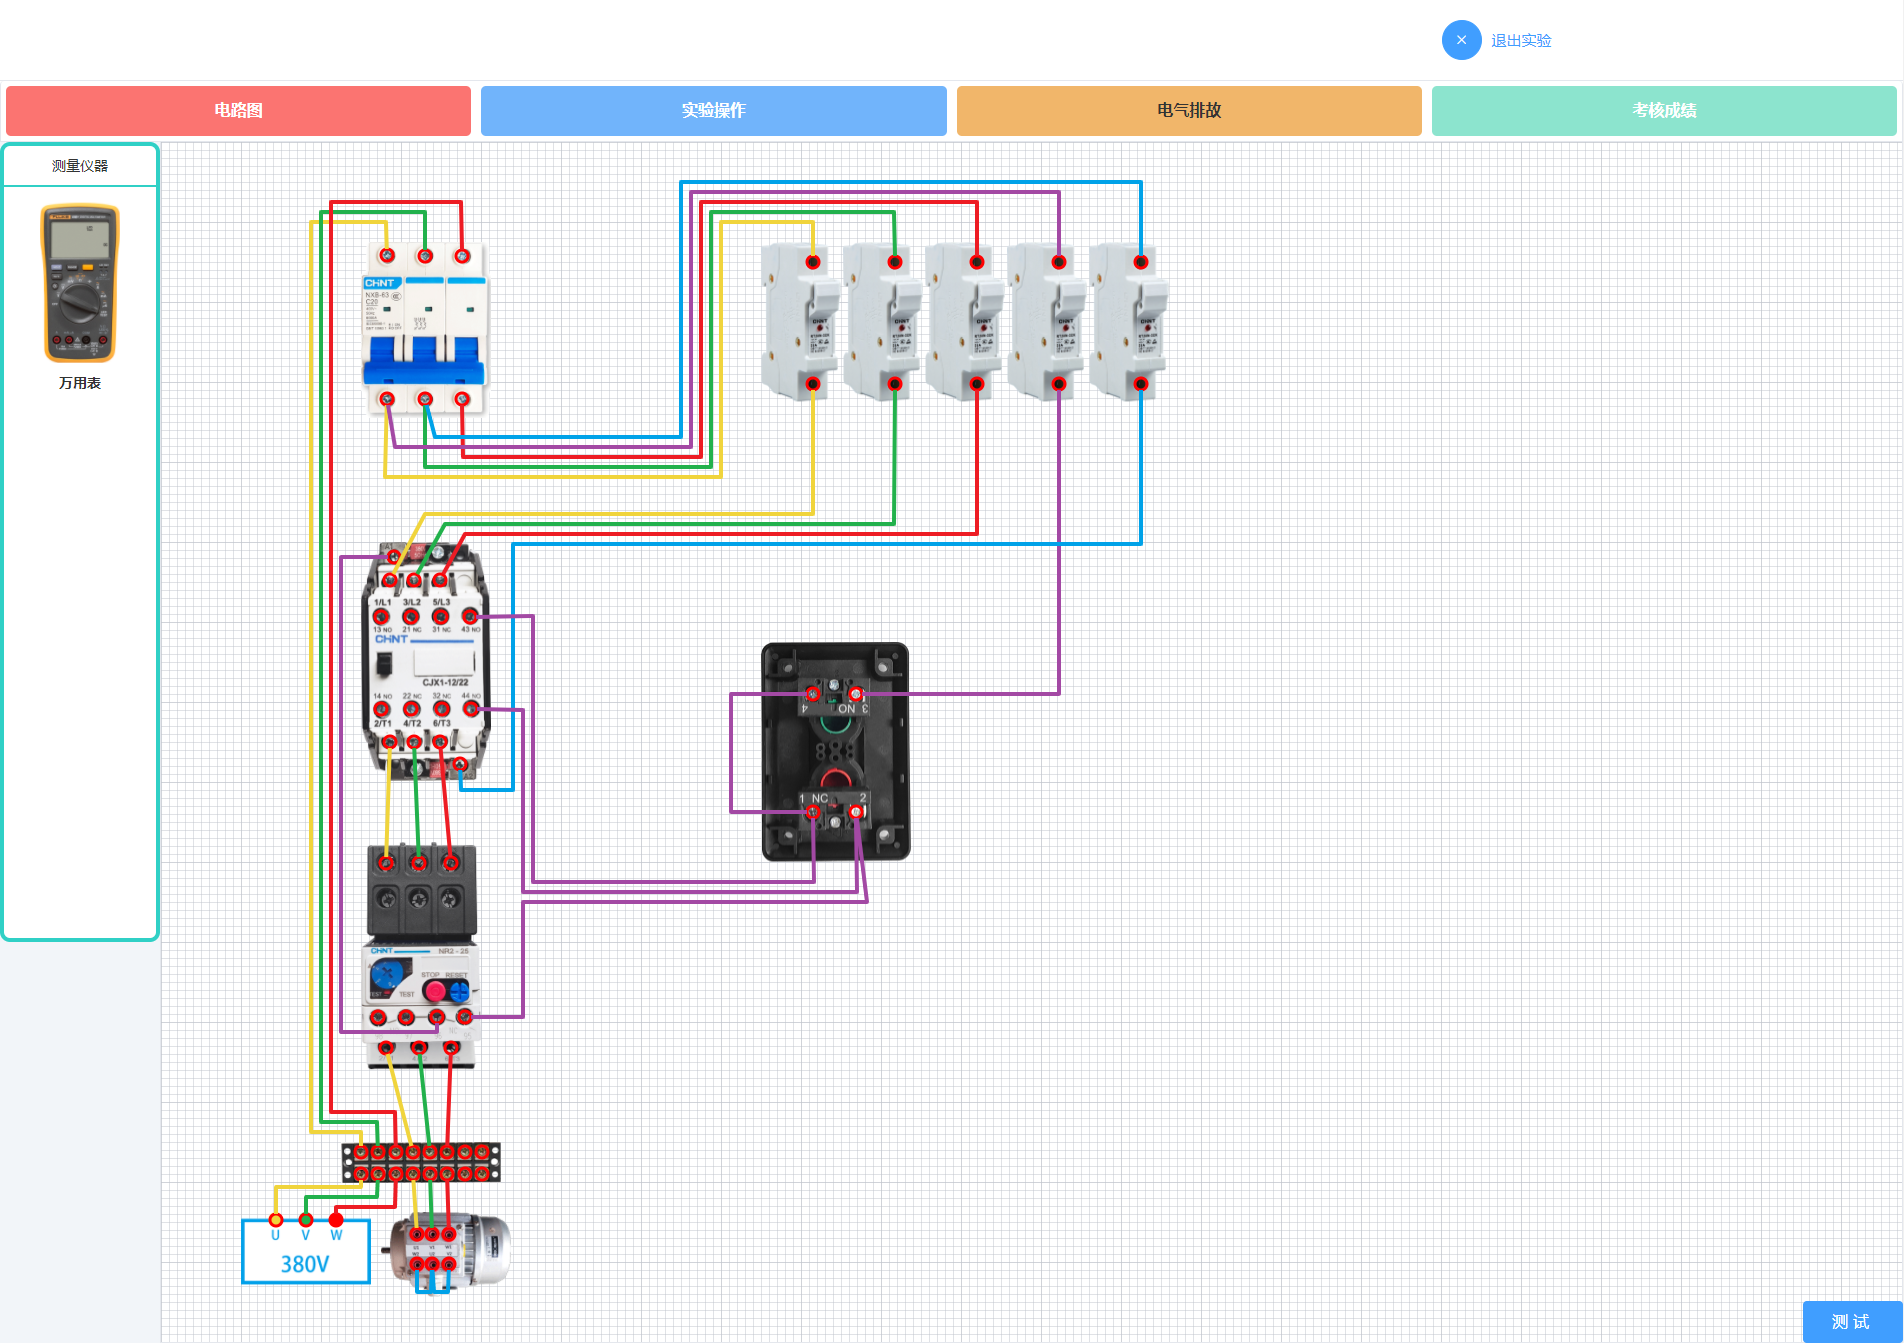1904x1343 pixels.
Task: Click the 测试 button
Action: point(1851,1321)
